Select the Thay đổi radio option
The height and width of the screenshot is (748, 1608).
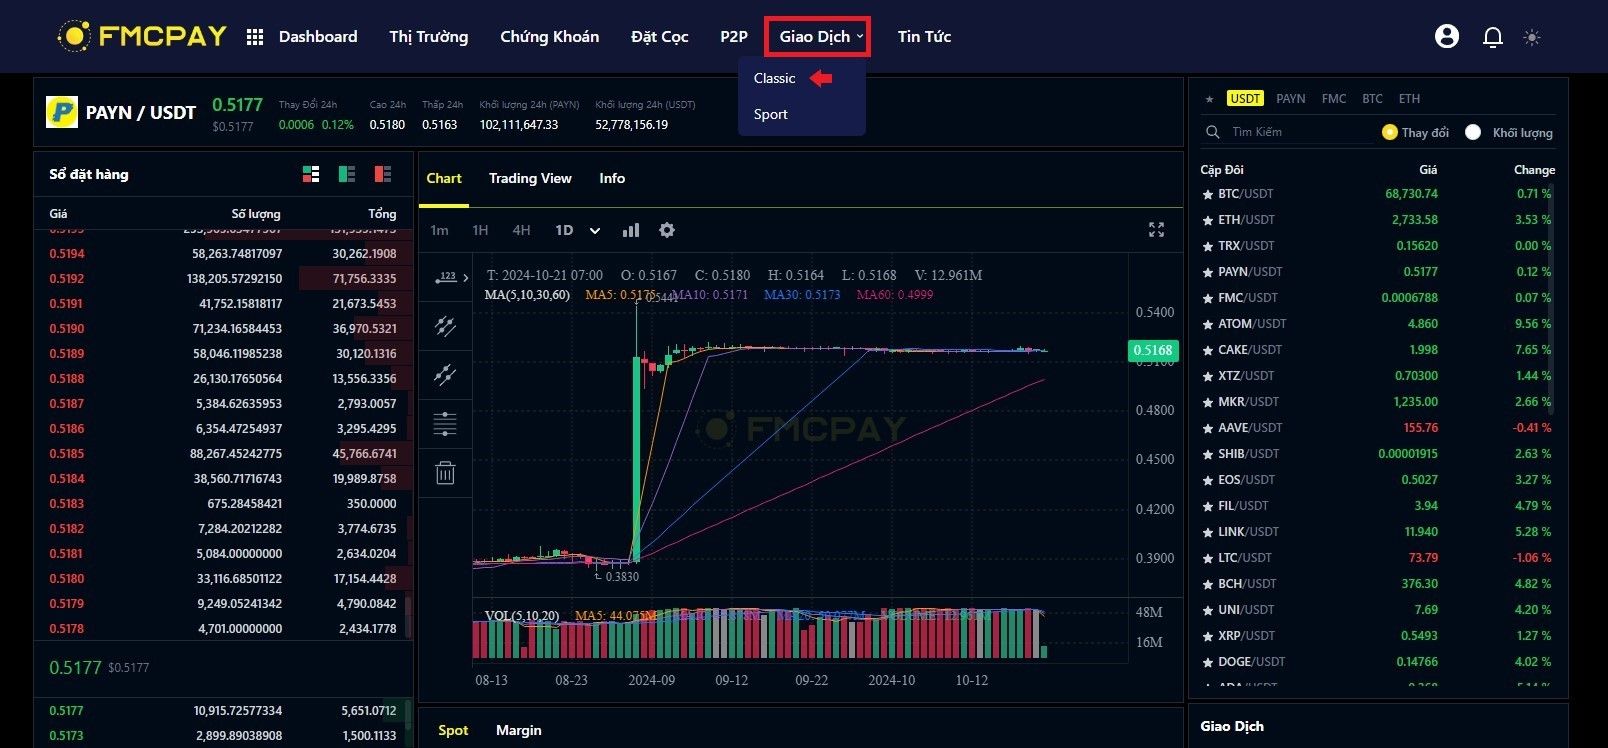tap(1390, 132)
